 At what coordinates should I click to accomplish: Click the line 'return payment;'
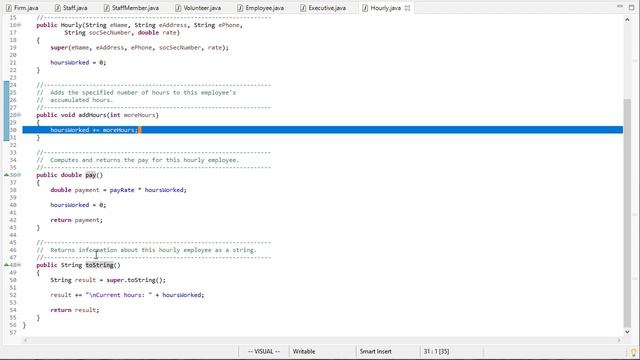pyautogui.click(x=76, y=220)
